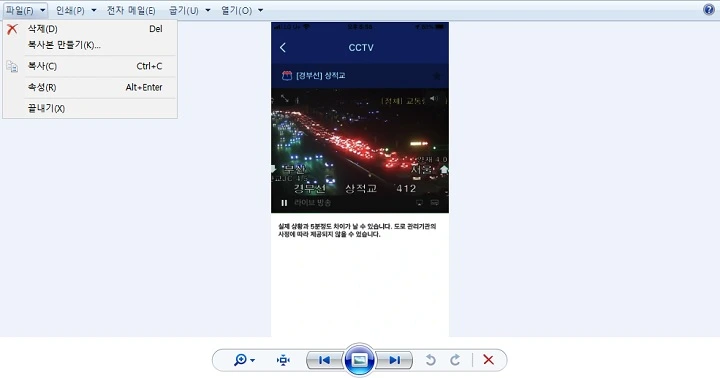Start the slideshow with center button

360,360
